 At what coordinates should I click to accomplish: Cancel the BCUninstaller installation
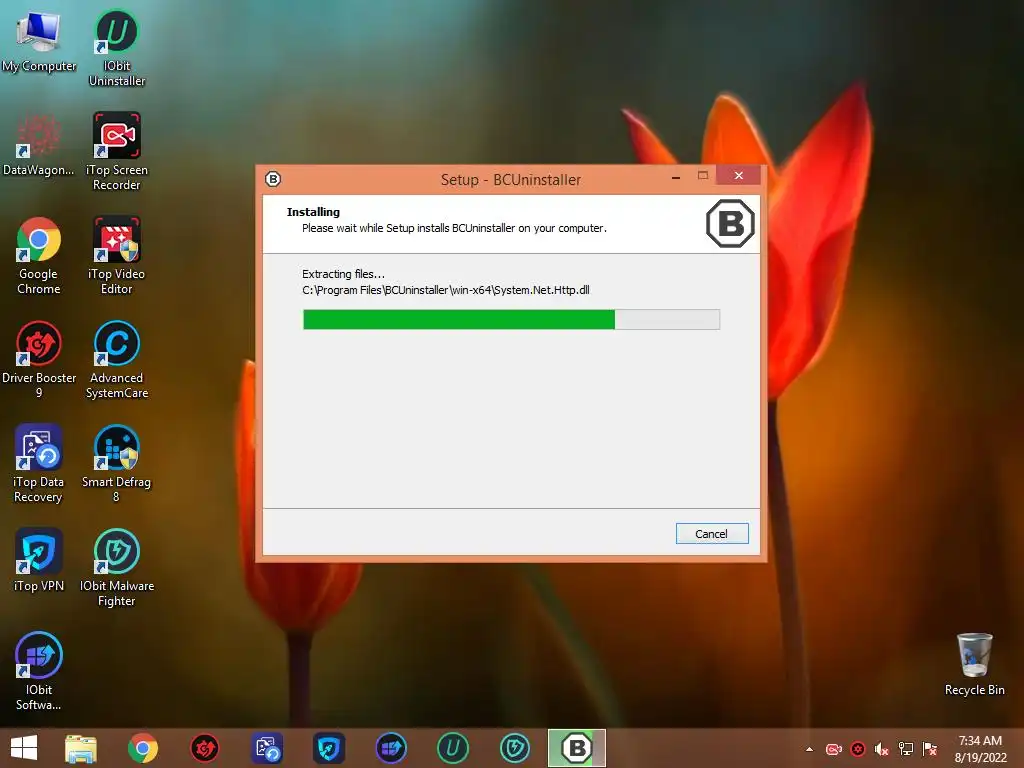click(712, 534)
